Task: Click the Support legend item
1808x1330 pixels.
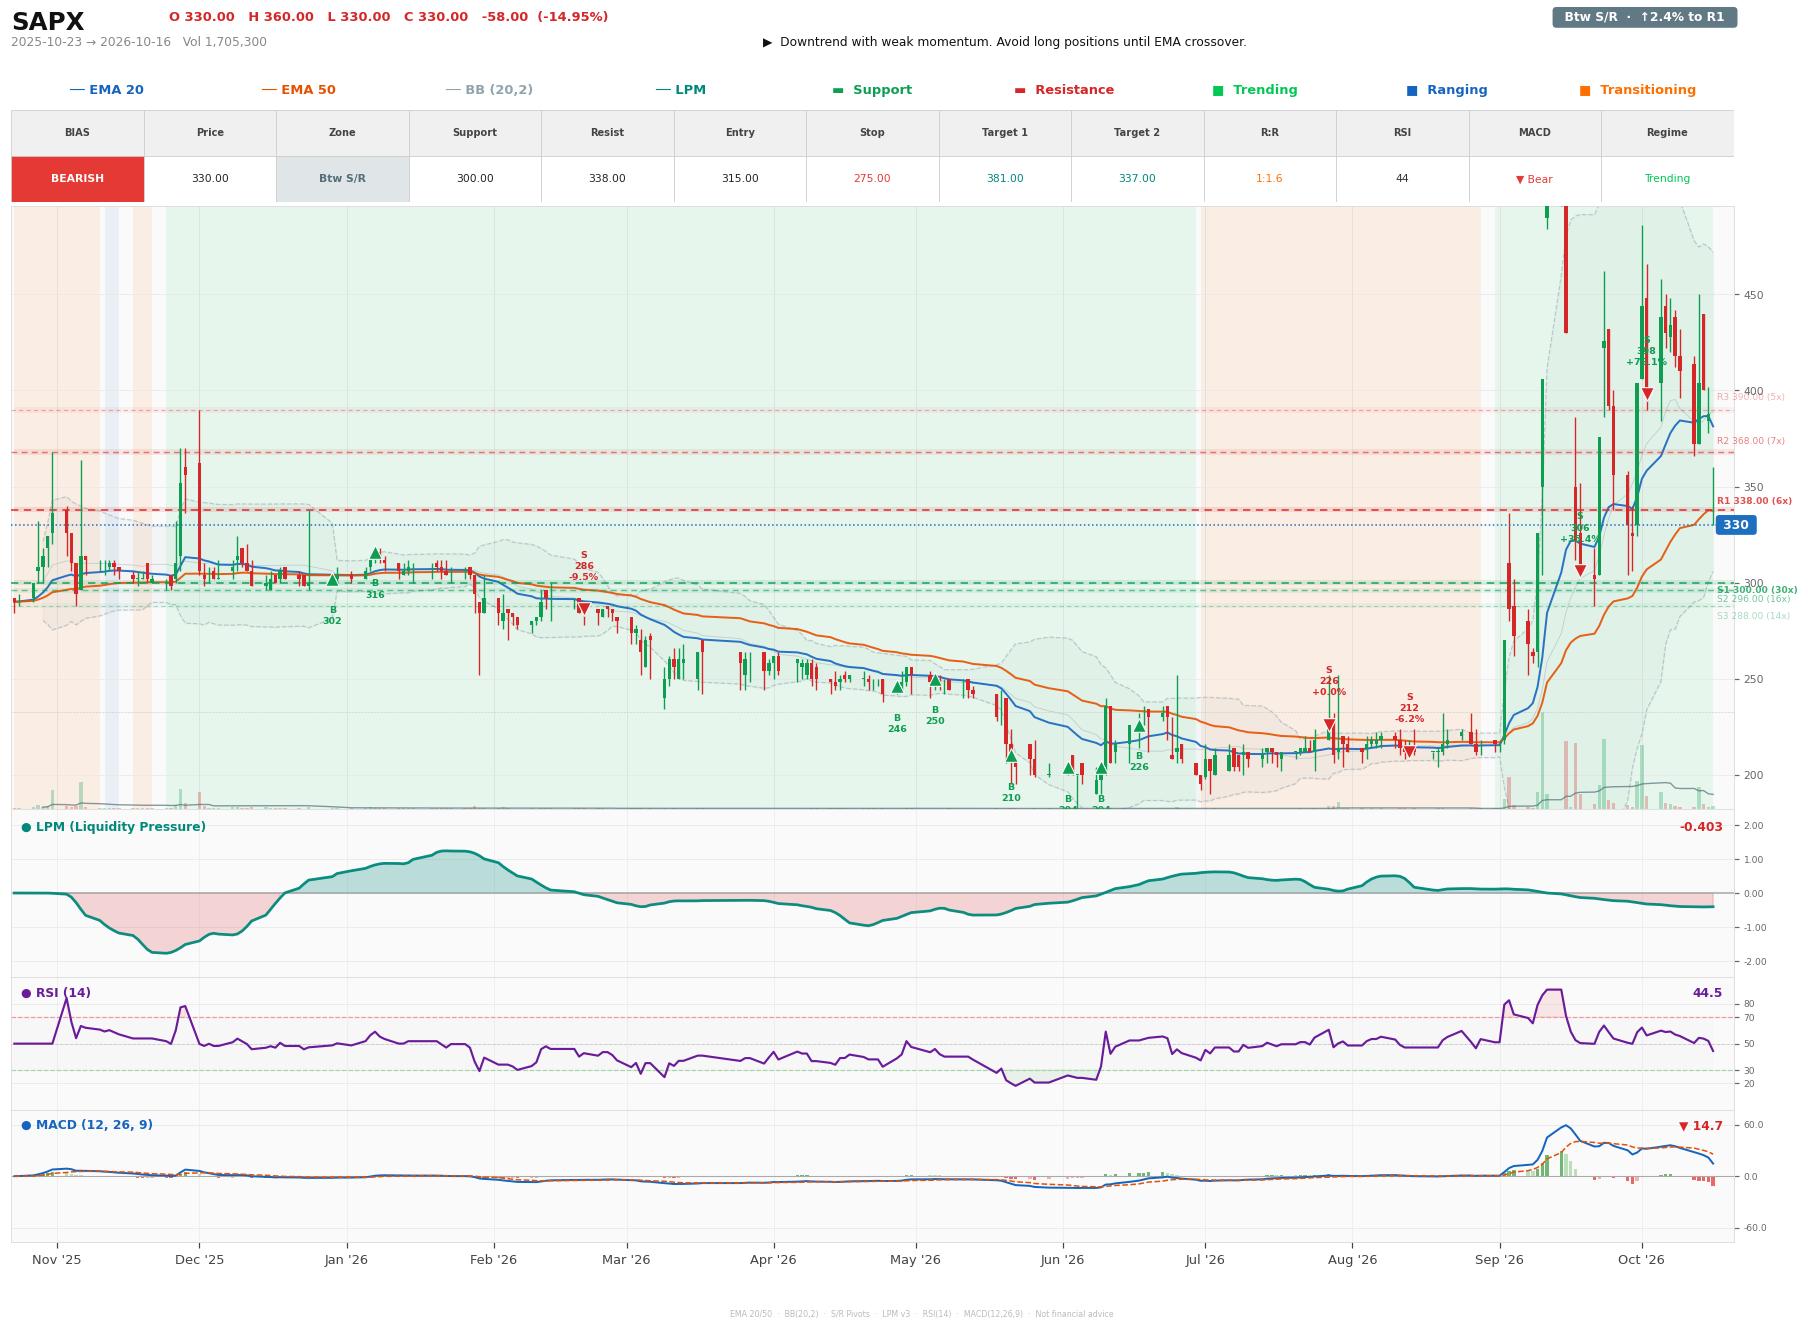Action: click(x=872, y=90)
